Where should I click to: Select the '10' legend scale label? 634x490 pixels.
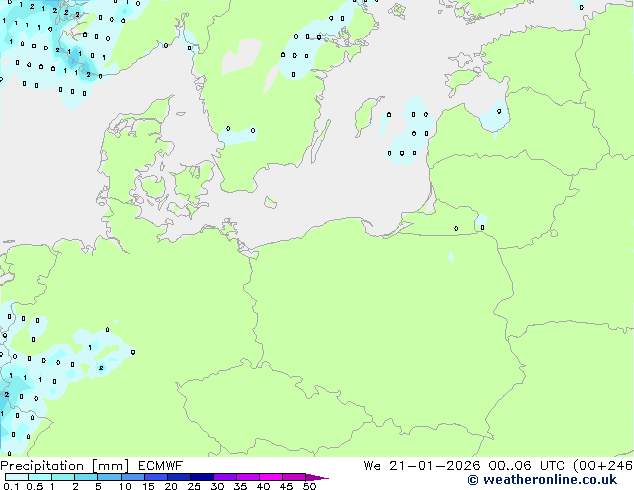click(125, 486)
